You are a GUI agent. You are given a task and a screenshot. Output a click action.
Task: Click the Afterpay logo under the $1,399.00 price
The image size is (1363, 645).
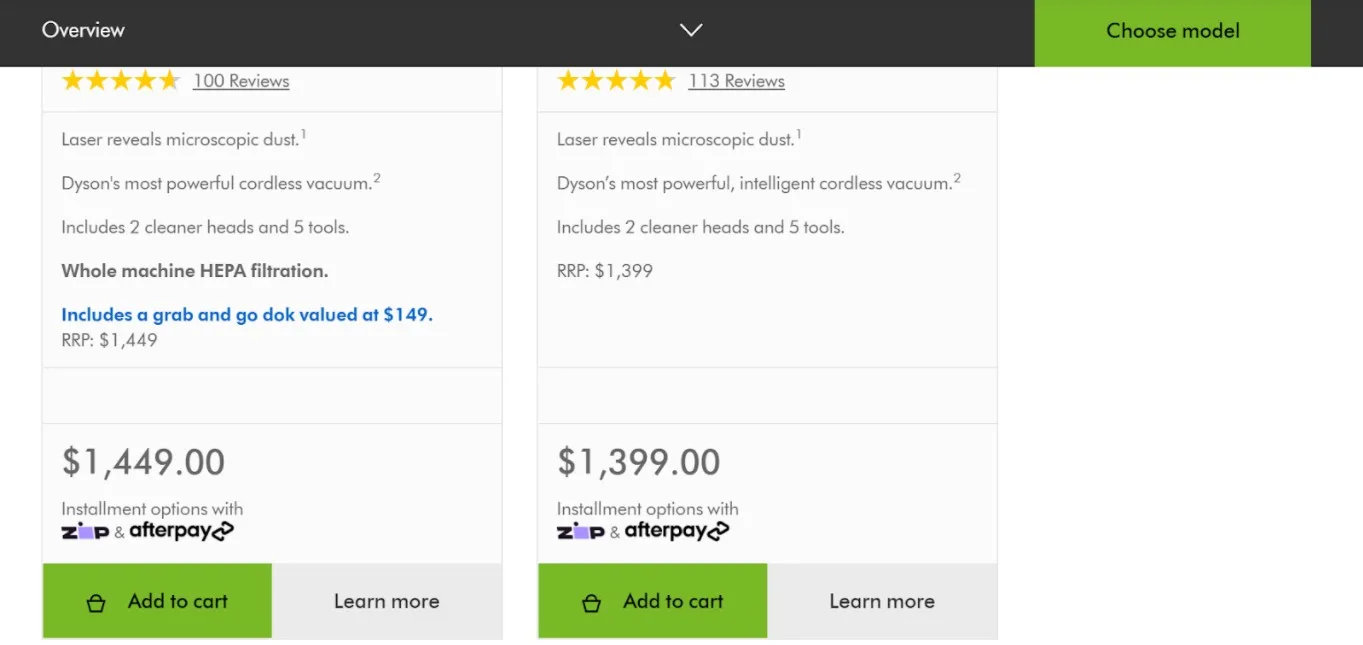tap(677, 531)
